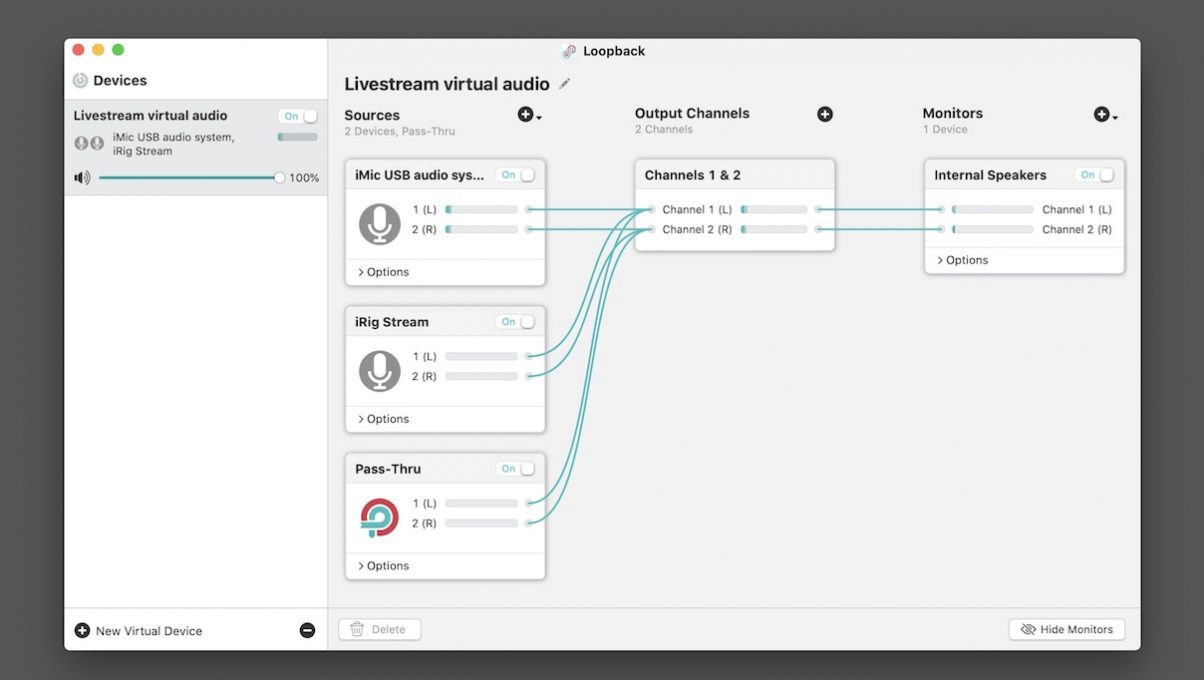
Task: Click the Pass-Thru Loopback logo icon
Action: click(x=380, y=518)
